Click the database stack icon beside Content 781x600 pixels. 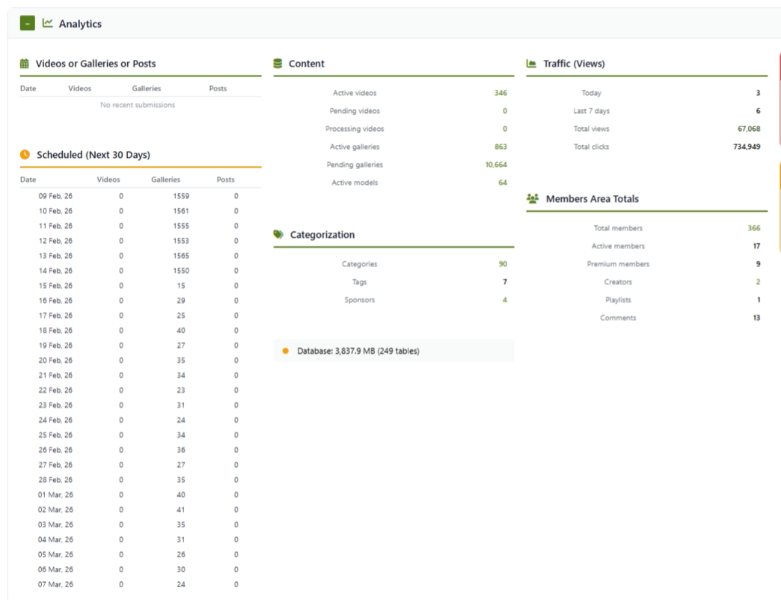click(x=278, y=64)
